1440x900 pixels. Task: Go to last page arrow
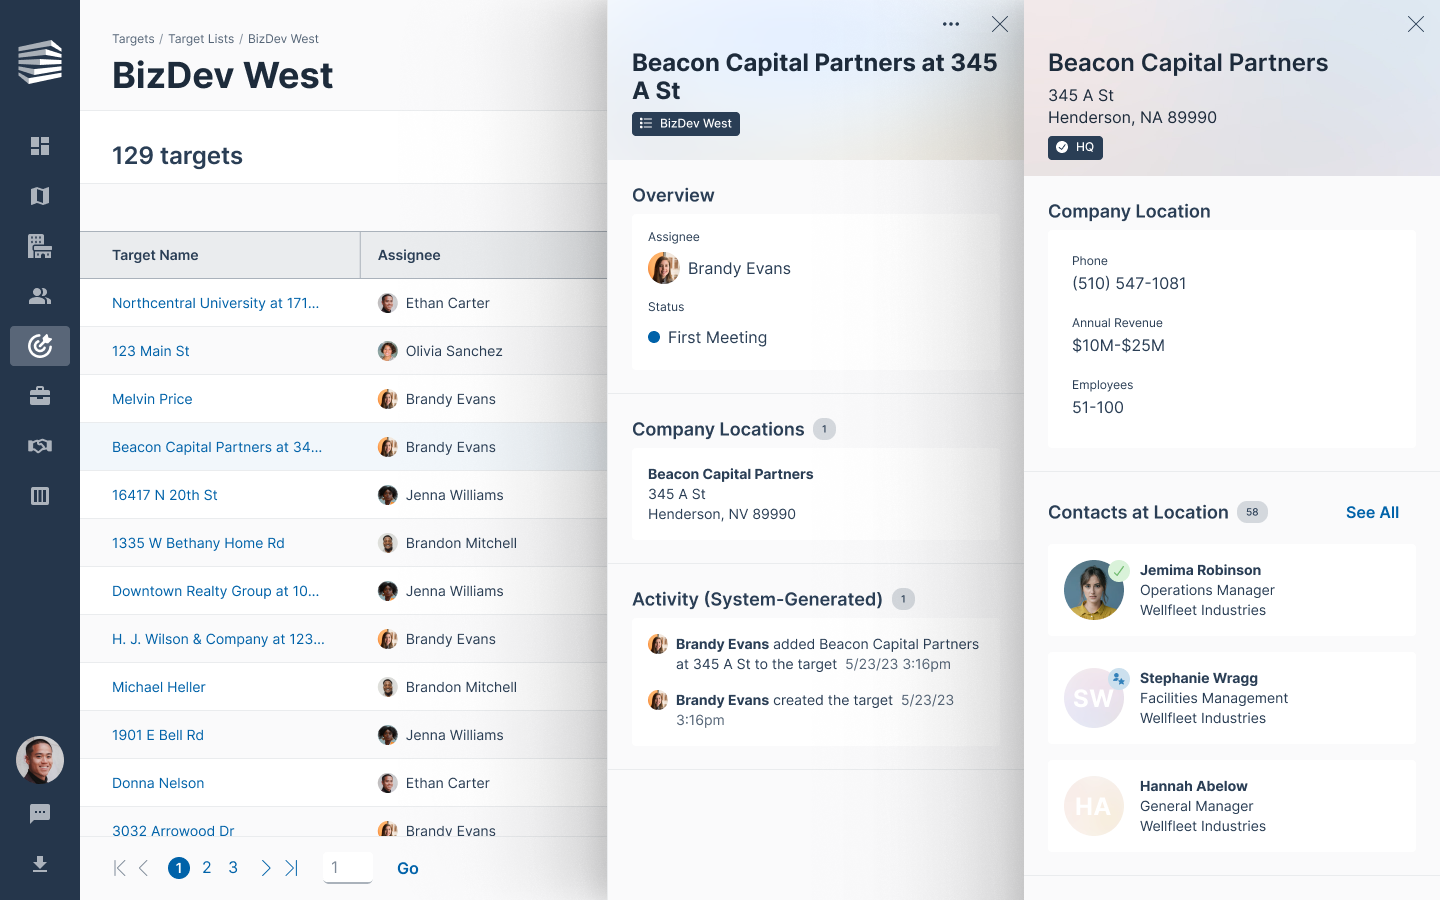coord(291,868)
